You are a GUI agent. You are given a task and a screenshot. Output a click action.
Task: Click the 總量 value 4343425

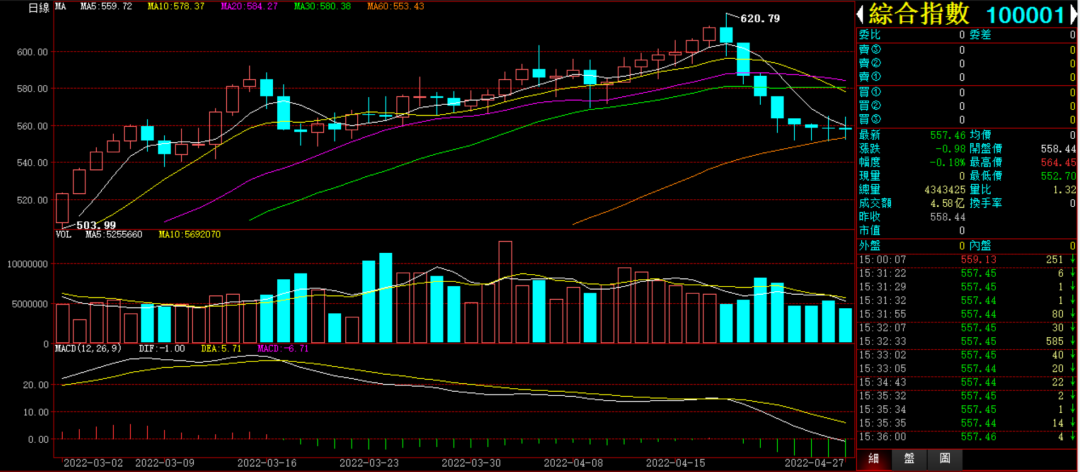tap(945, 189)
